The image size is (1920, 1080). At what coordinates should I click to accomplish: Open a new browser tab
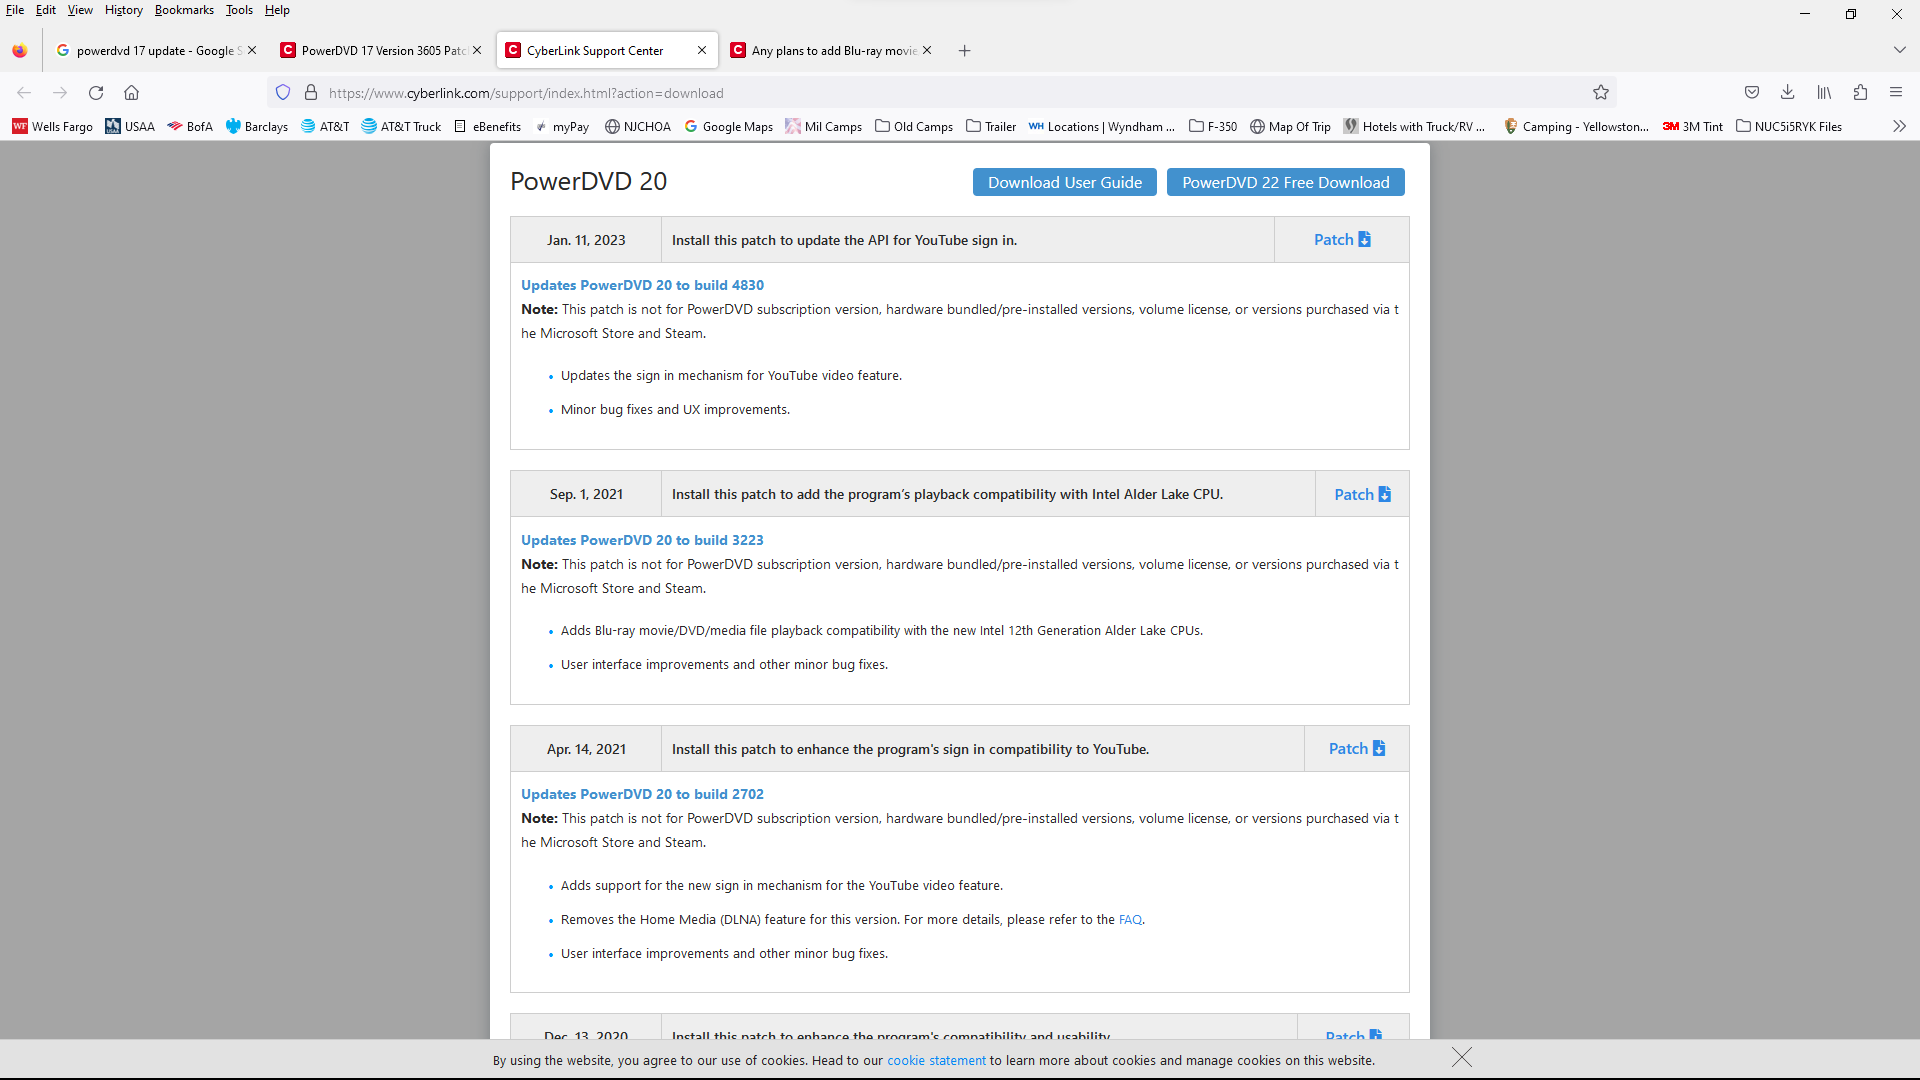964,51
